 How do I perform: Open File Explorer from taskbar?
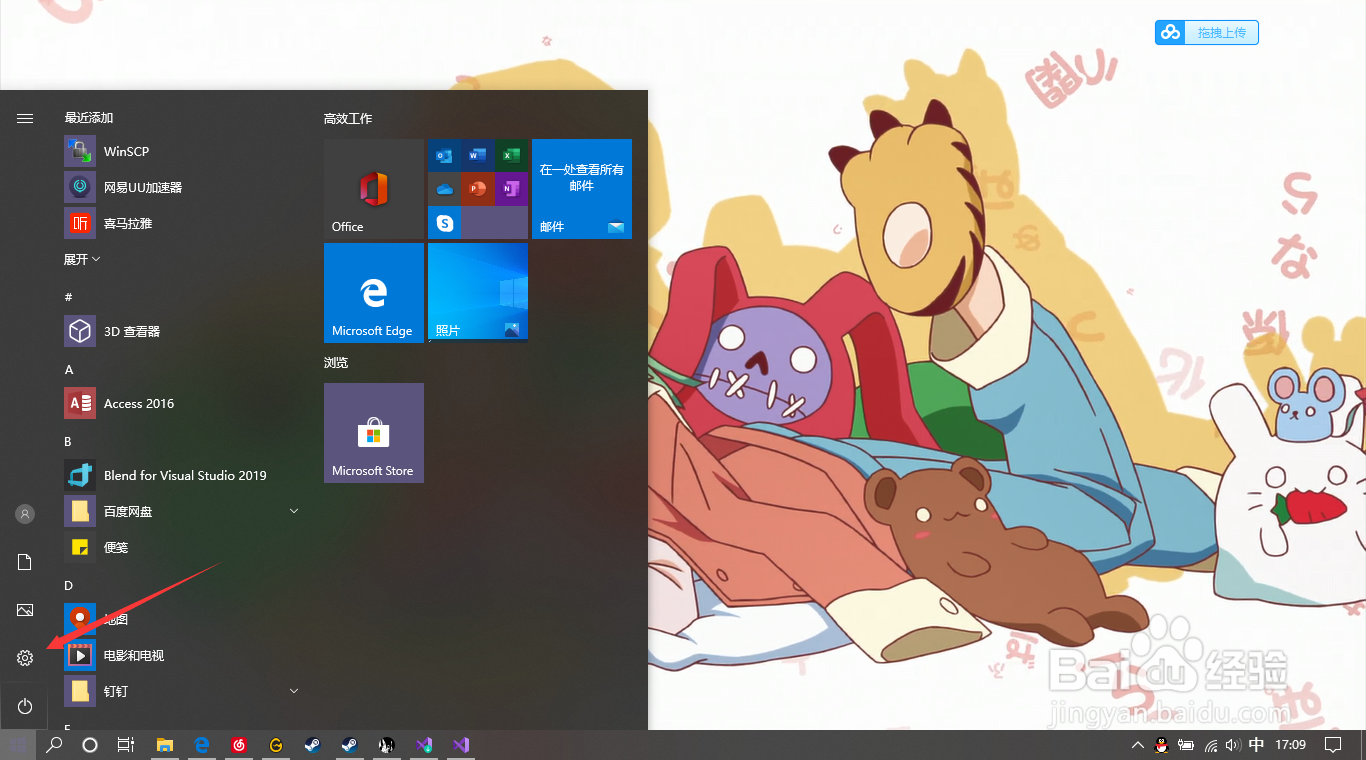165,745
